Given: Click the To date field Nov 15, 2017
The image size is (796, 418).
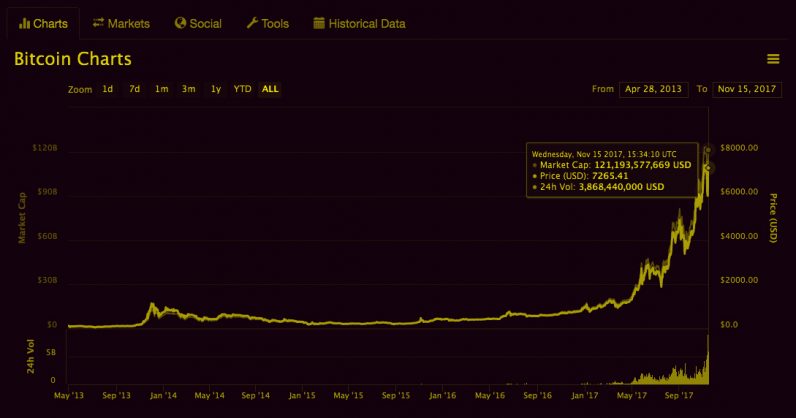Looking at the screenshot, I should tap(748, 89).
